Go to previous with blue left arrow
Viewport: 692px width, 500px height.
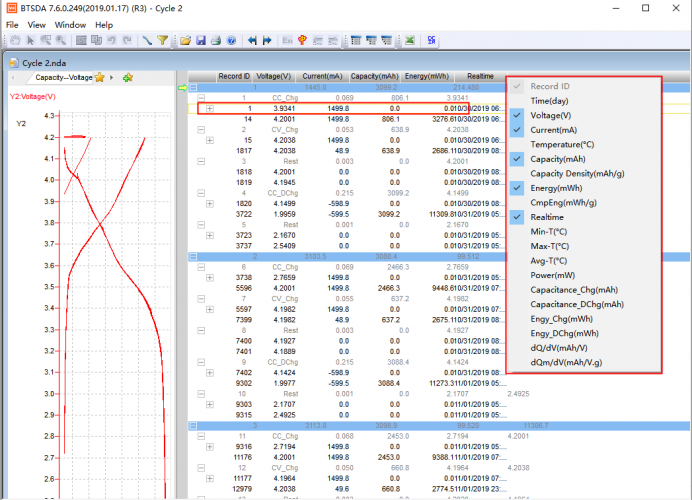[252, 41]
